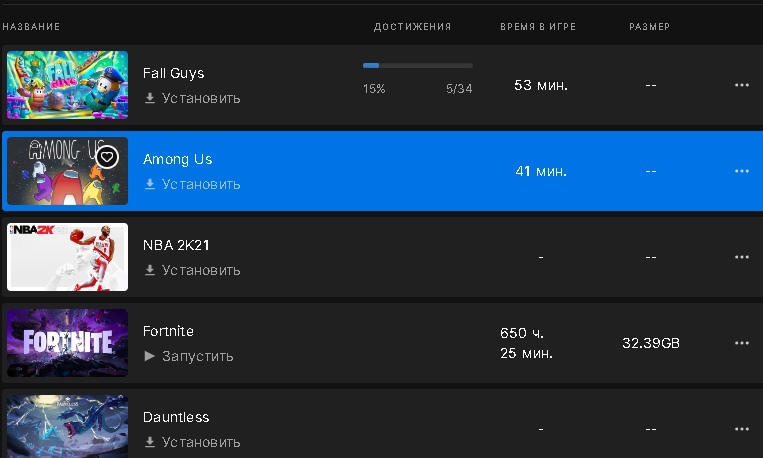Open three-dot menu for NBA 2K21

pos(741,257)
